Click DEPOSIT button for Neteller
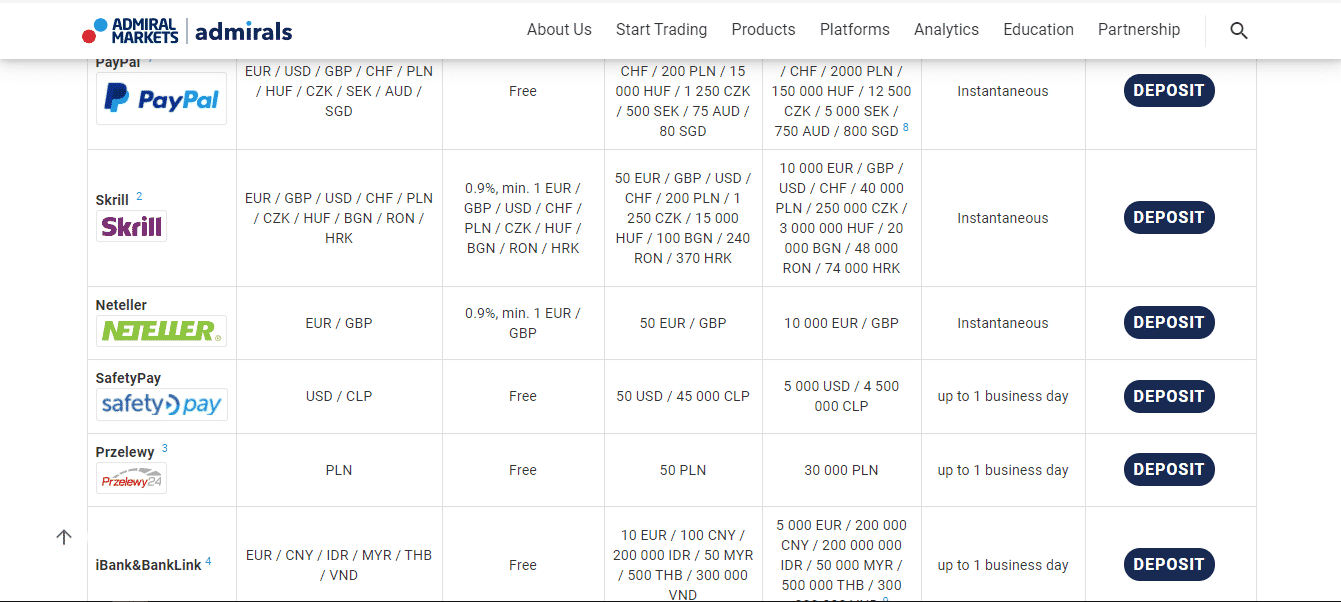1341x602 pixels. click(1169, 322)
